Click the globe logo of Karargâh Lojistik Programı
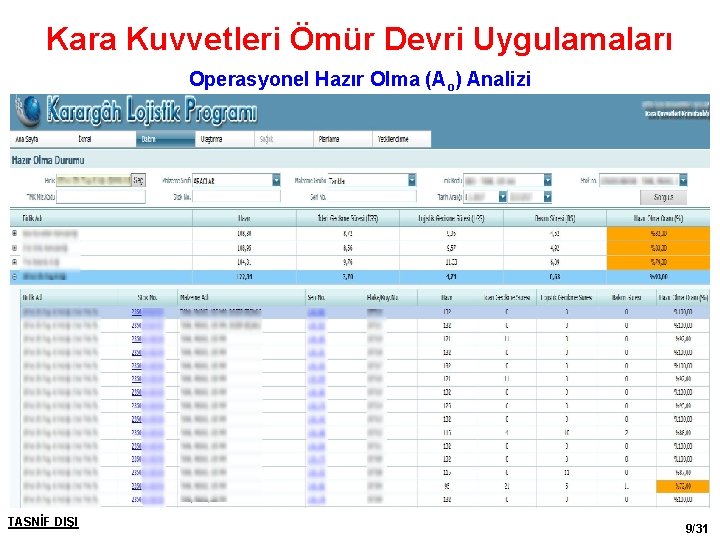The width and height of the screenshot is (720, 540). [x=28, y=111]
